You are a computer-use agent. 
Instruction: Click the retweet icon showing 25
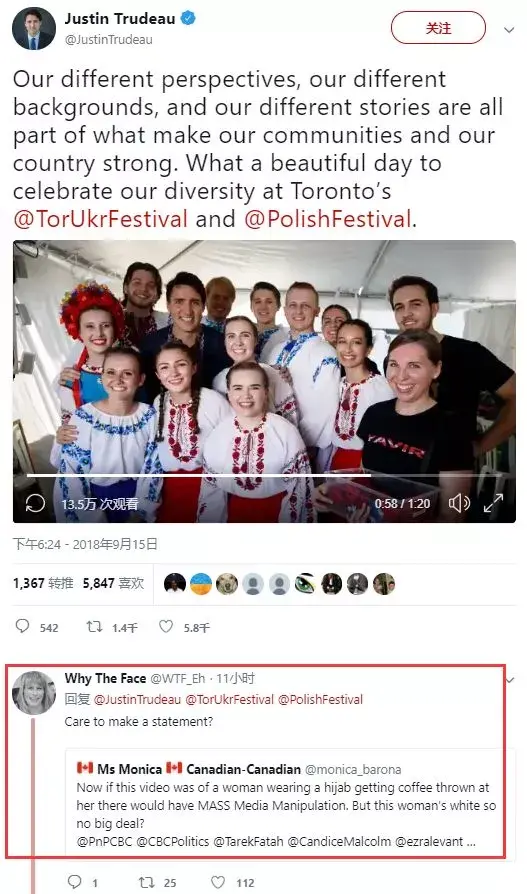point(147,882)
